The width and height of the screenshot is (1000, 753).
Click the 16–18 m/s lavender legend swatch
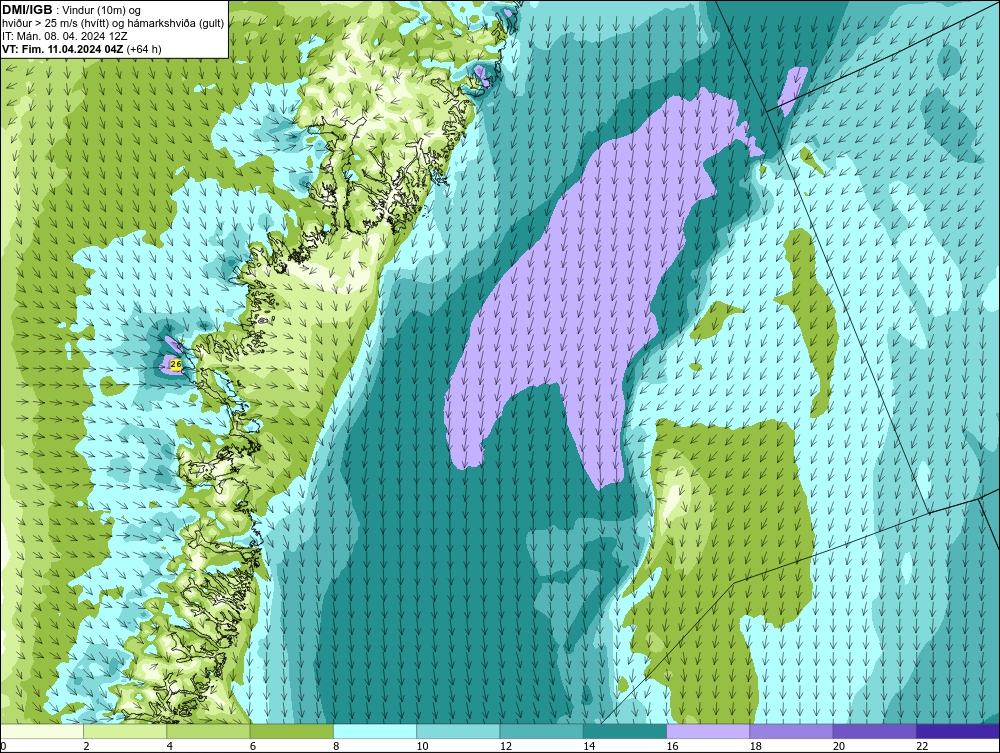(708, 731)
